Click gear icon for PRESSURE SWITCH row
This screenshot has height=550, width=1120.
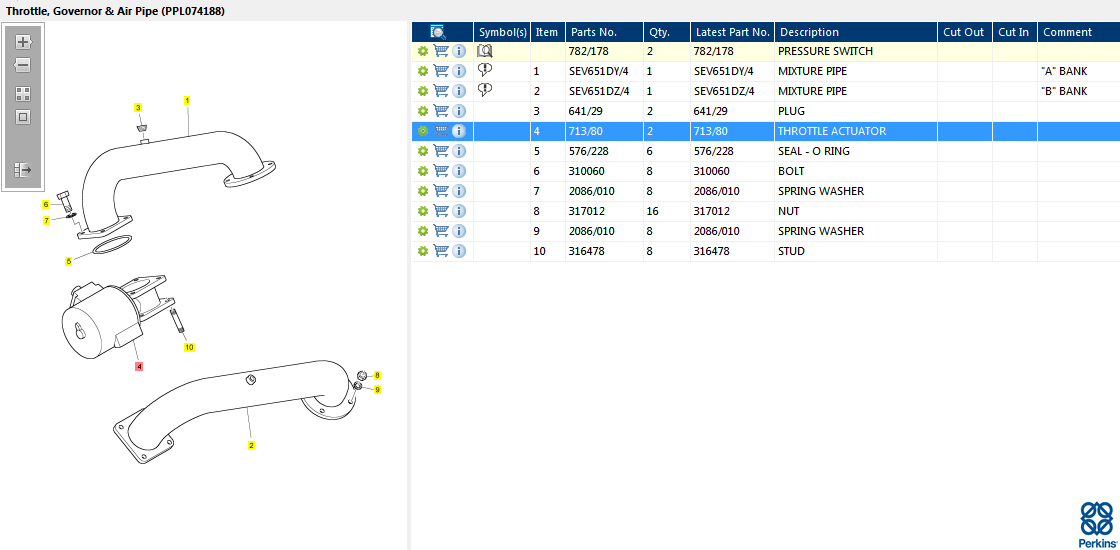click(x=423, y=51)
